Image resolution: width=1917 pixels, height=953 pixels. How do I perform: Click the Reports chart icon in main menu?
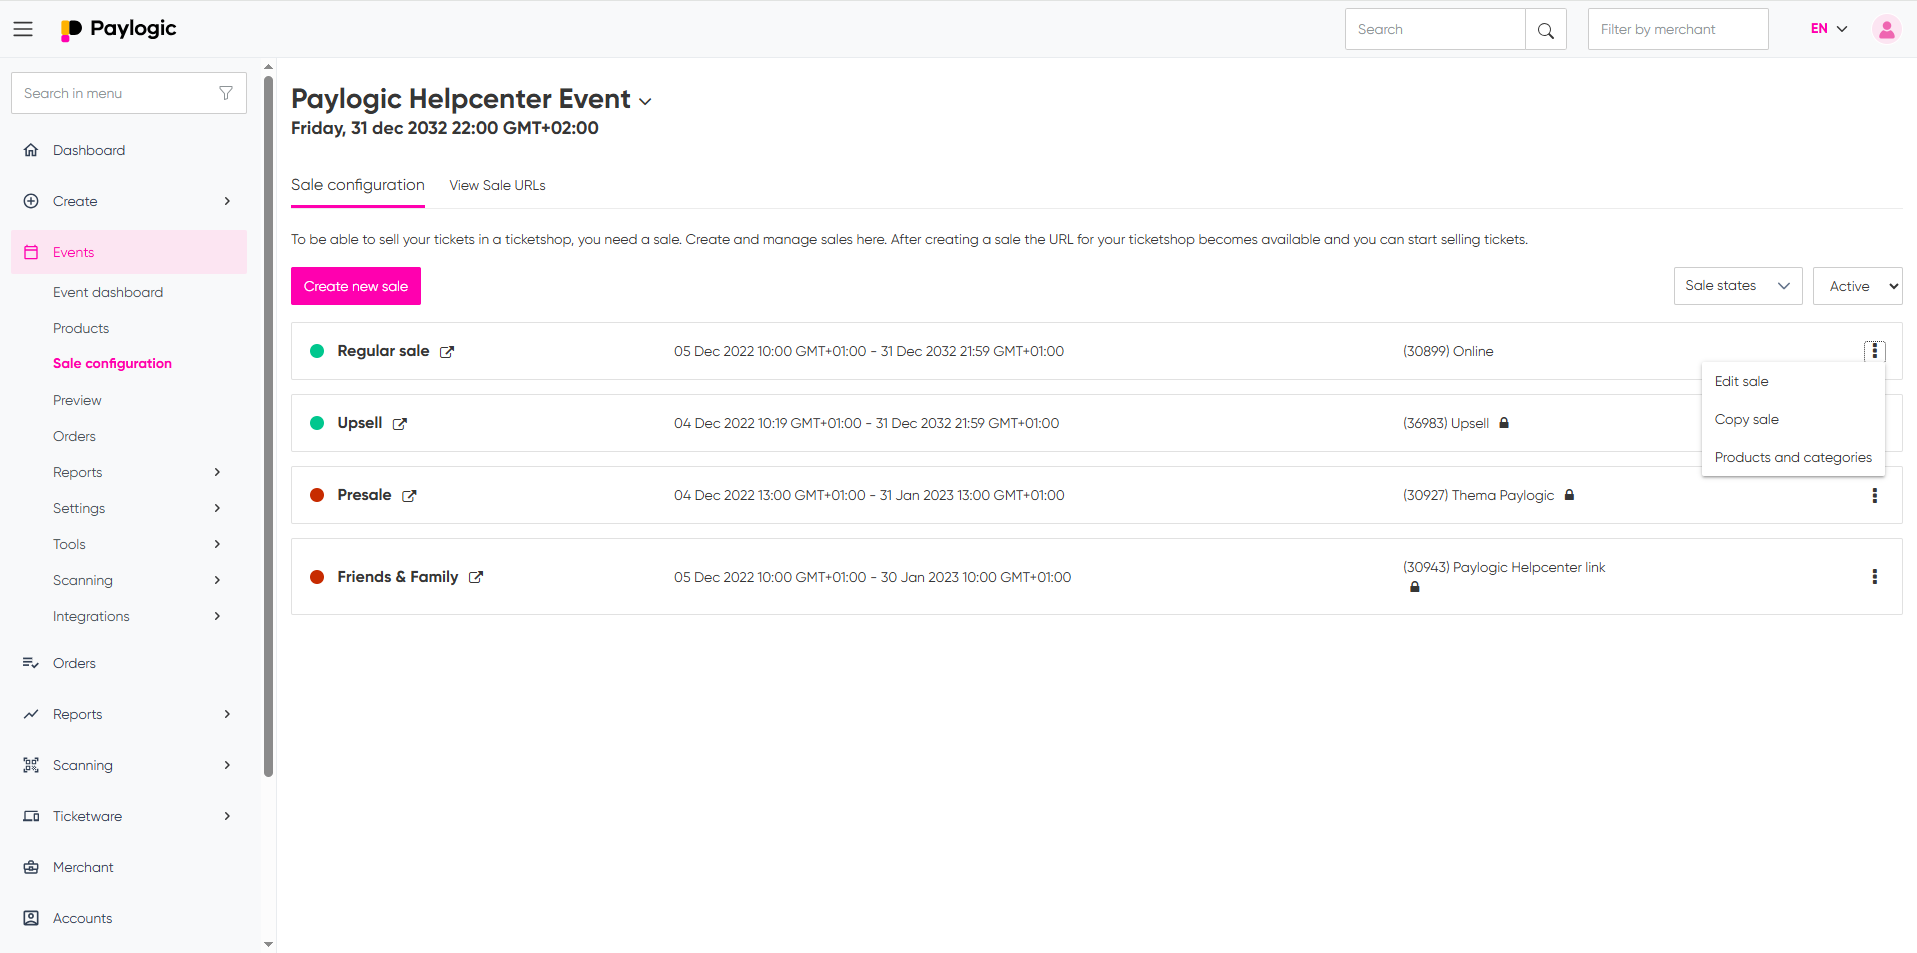pos(31,714)
